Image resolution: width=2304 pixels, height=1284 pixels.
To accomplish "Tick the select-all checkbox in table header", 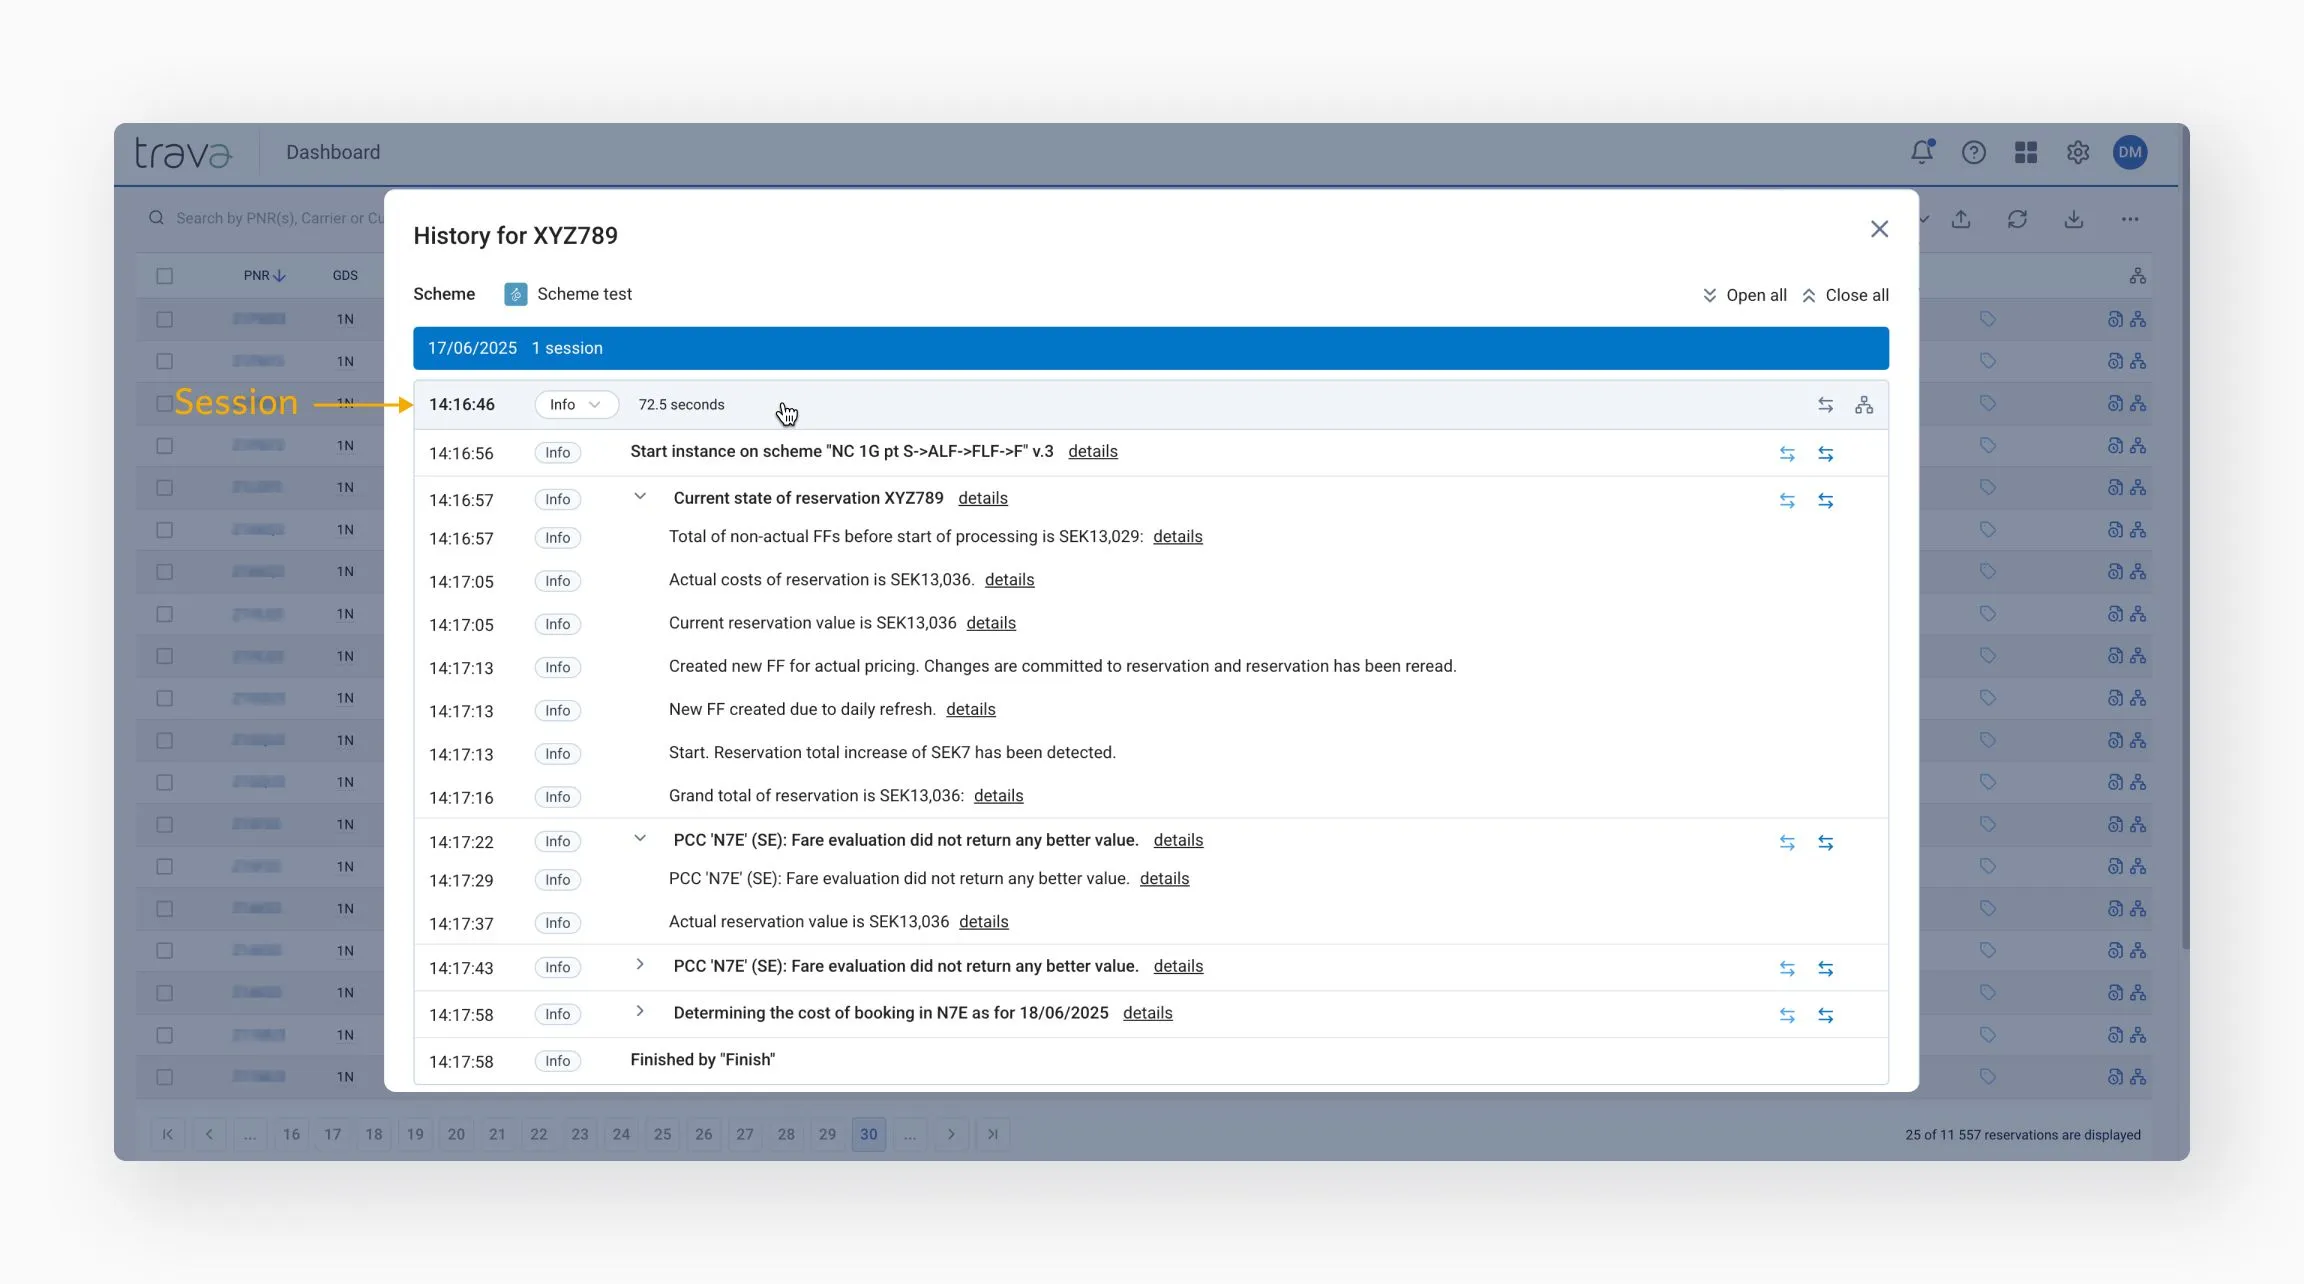I will click(165, 276).
